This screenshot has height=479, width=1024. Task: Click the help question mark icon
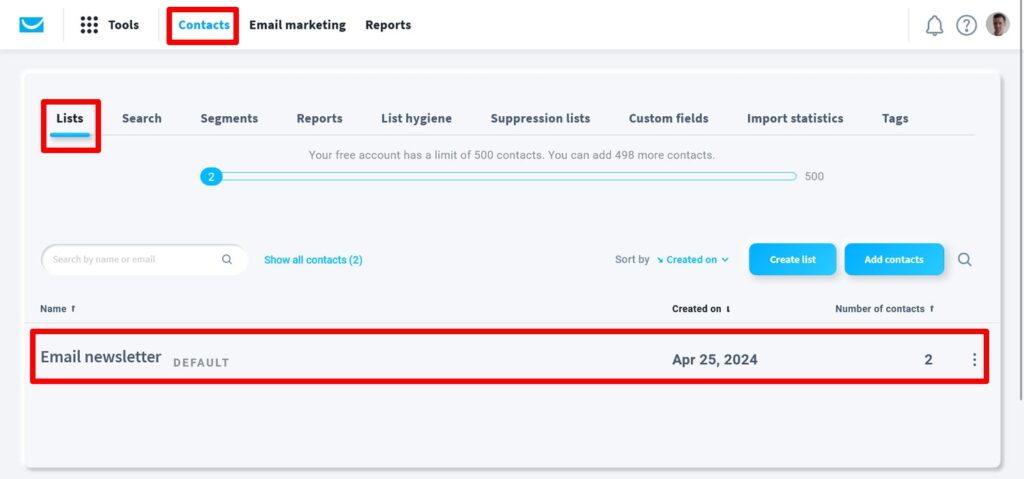(x=966, y=26)
